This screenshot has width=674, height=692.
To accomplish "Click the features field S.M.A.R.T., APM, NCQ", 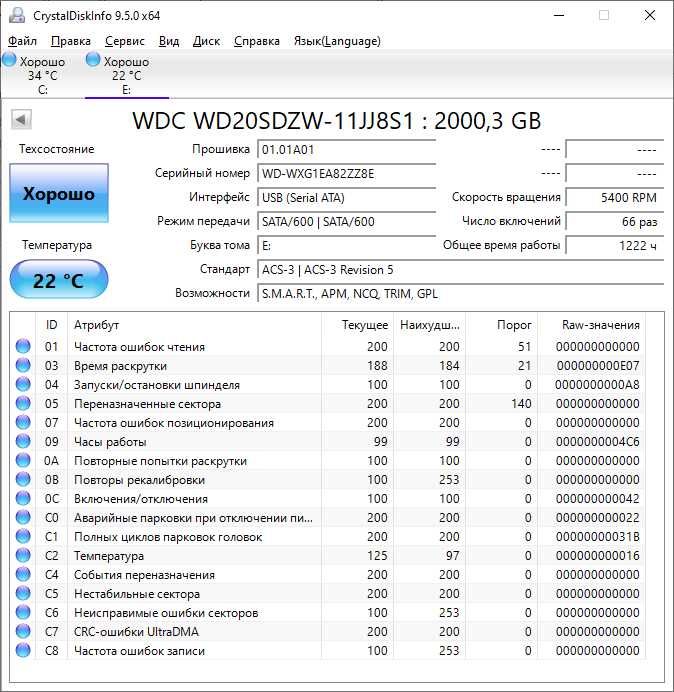I will pyautogui.click(x=460, y=293).
